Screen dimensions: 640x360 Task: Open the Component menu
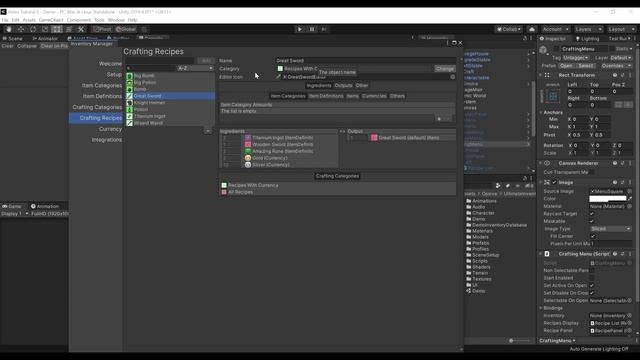point(79,20)
